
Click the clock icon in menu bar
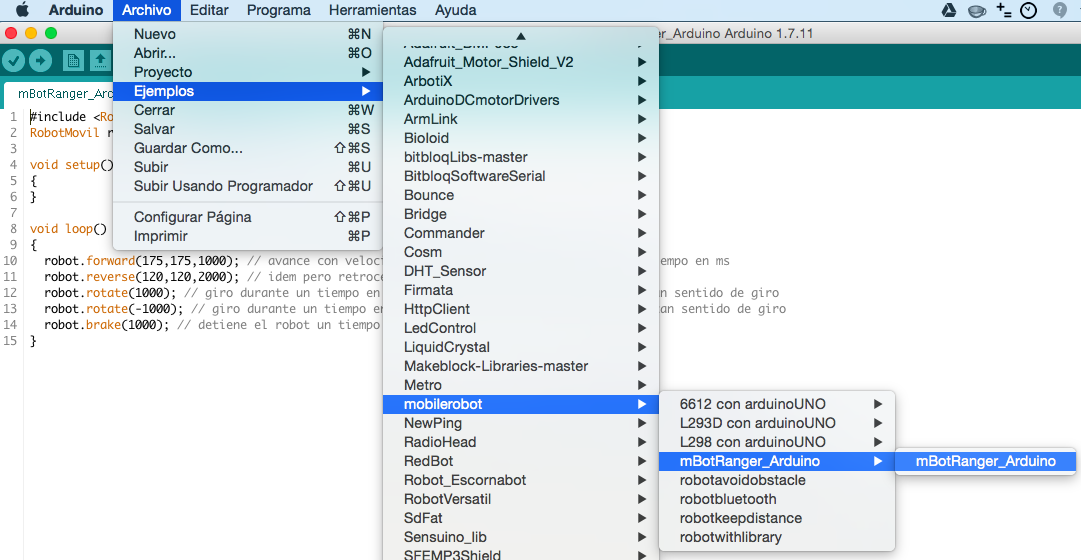pos(1029,10)
